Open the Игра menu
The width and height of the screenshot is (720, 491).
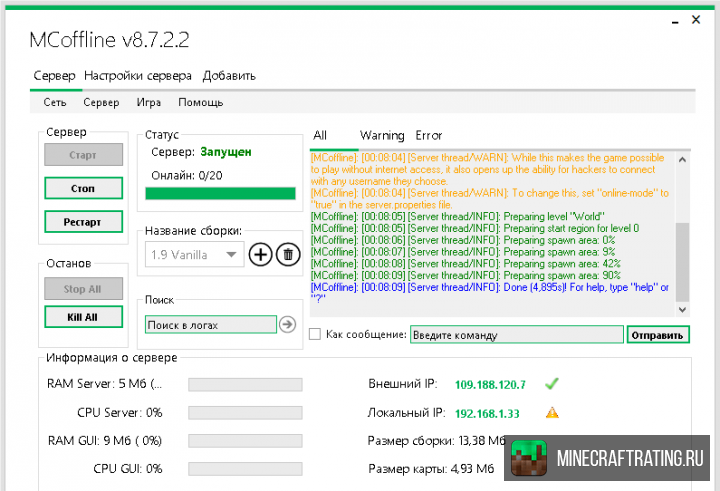click(x=148, y=102)
